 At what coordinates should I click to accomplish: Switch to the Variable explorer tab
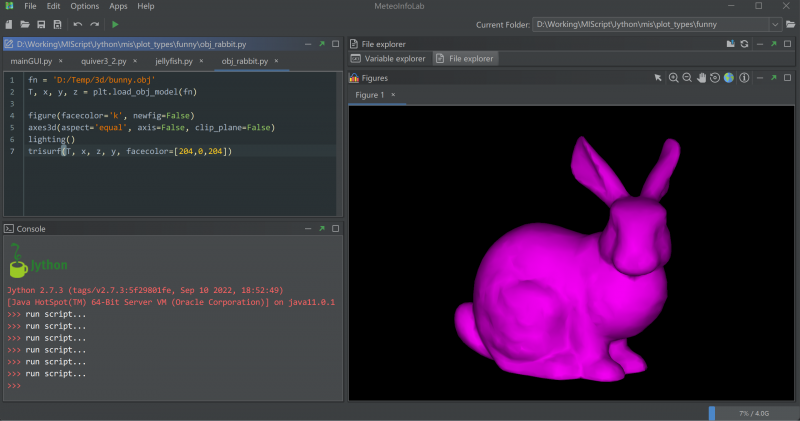point(388,59)
